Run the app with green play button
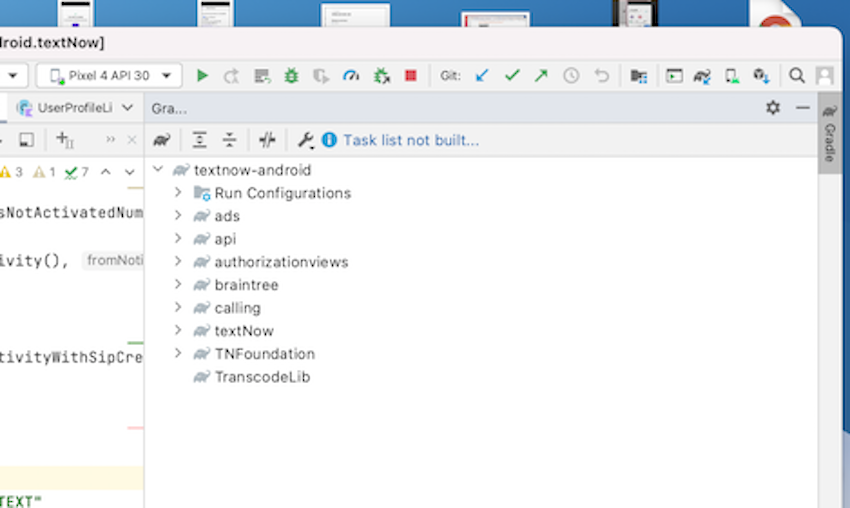 point(202,76)
